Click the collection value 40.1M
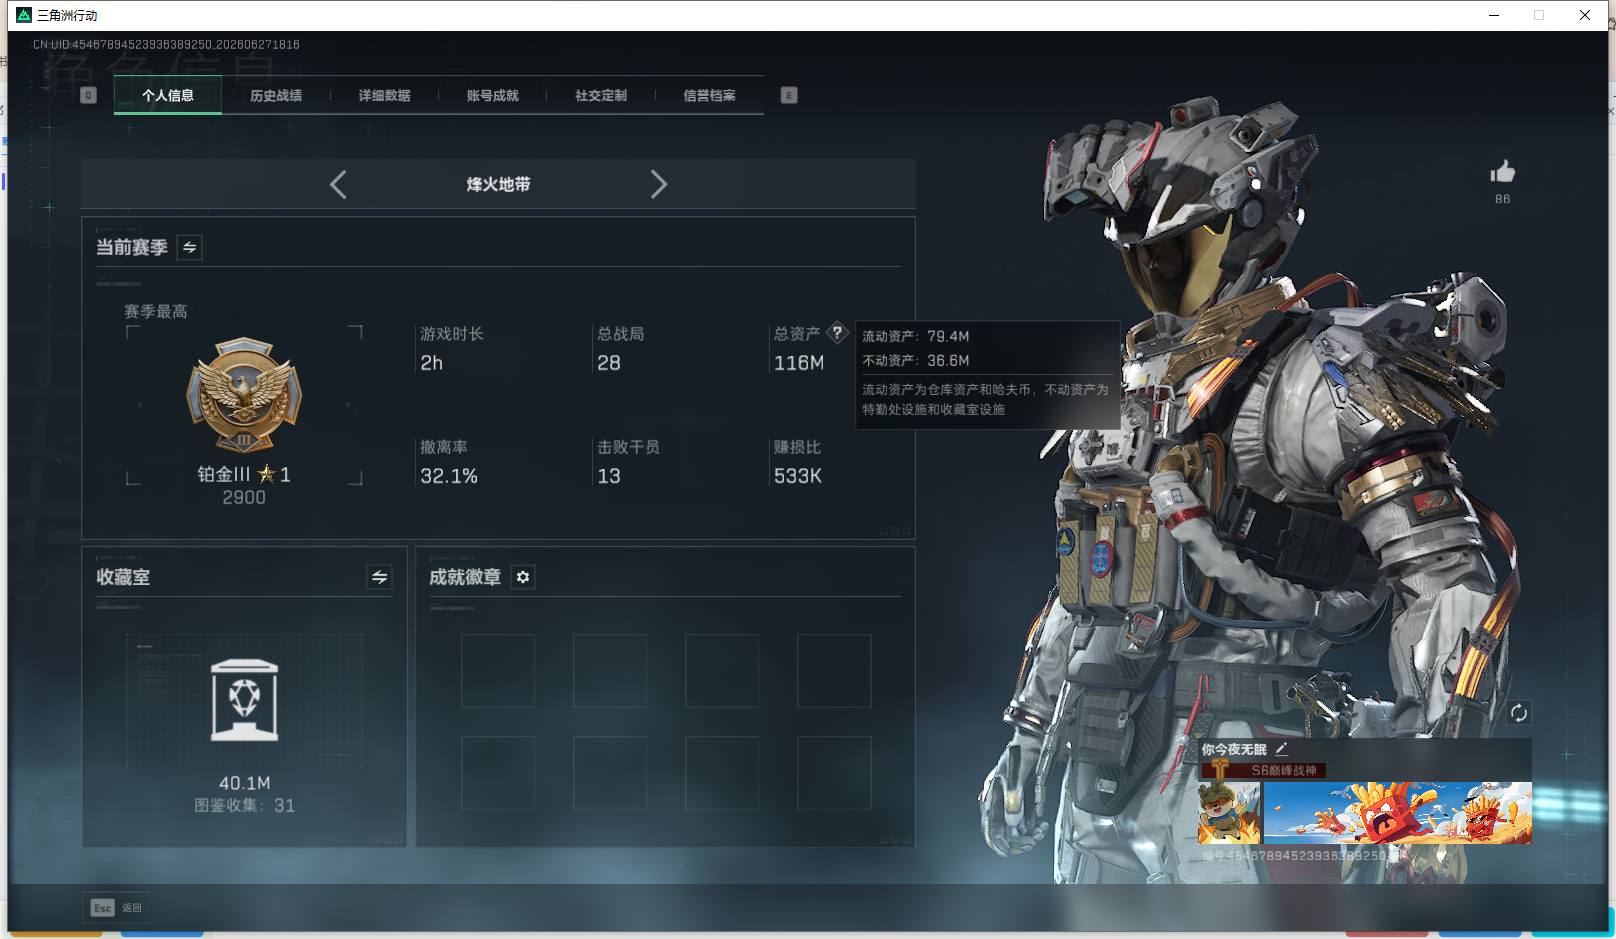 click(x=245, y=783)
